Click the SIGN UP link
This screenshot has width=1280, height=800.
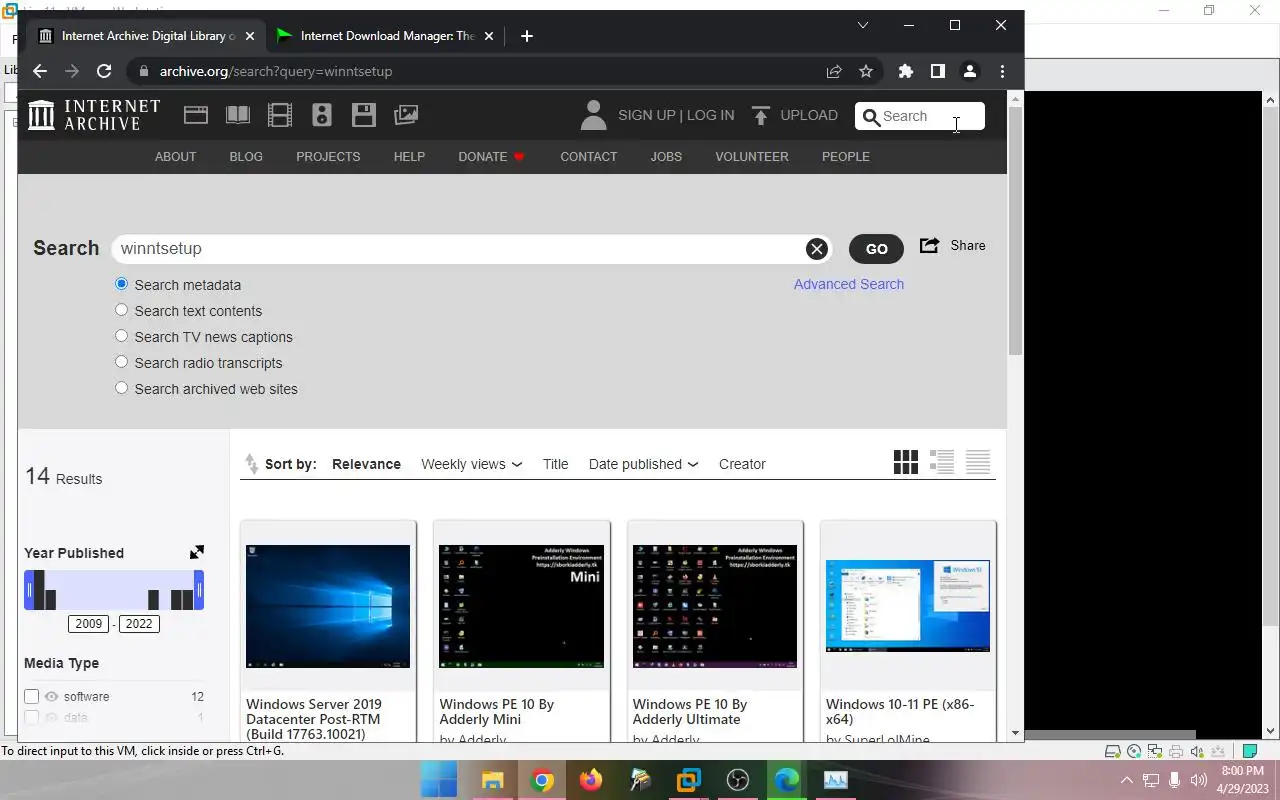647,115
